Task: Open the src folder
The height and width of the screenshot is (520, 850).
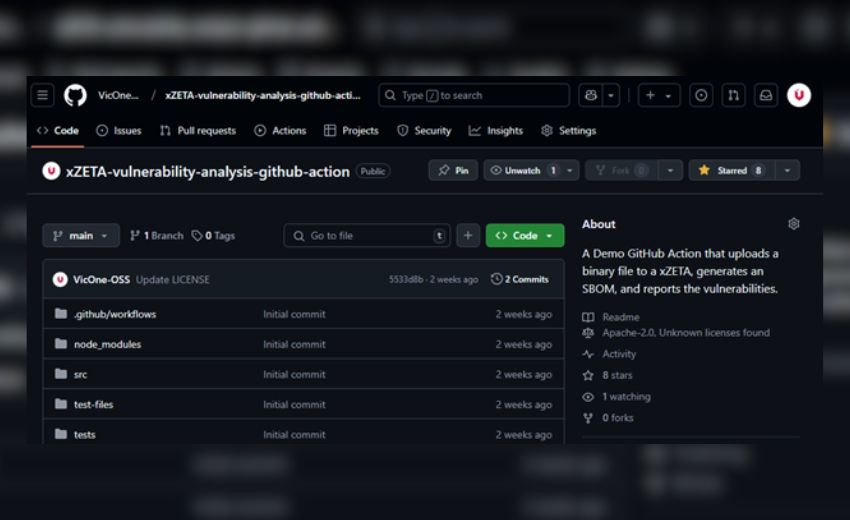Action: tap(80, 374)
